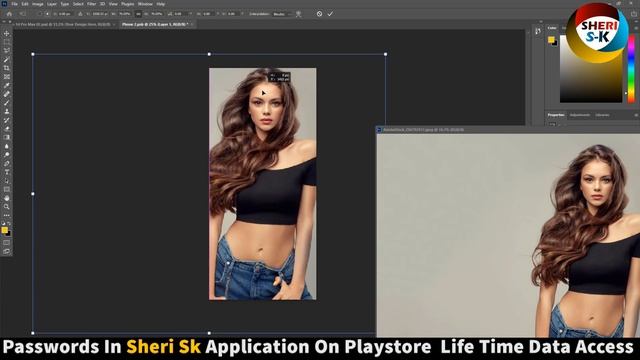640x360 pixels.
Task: Select the Gradient tool
Action: point(7,138)
